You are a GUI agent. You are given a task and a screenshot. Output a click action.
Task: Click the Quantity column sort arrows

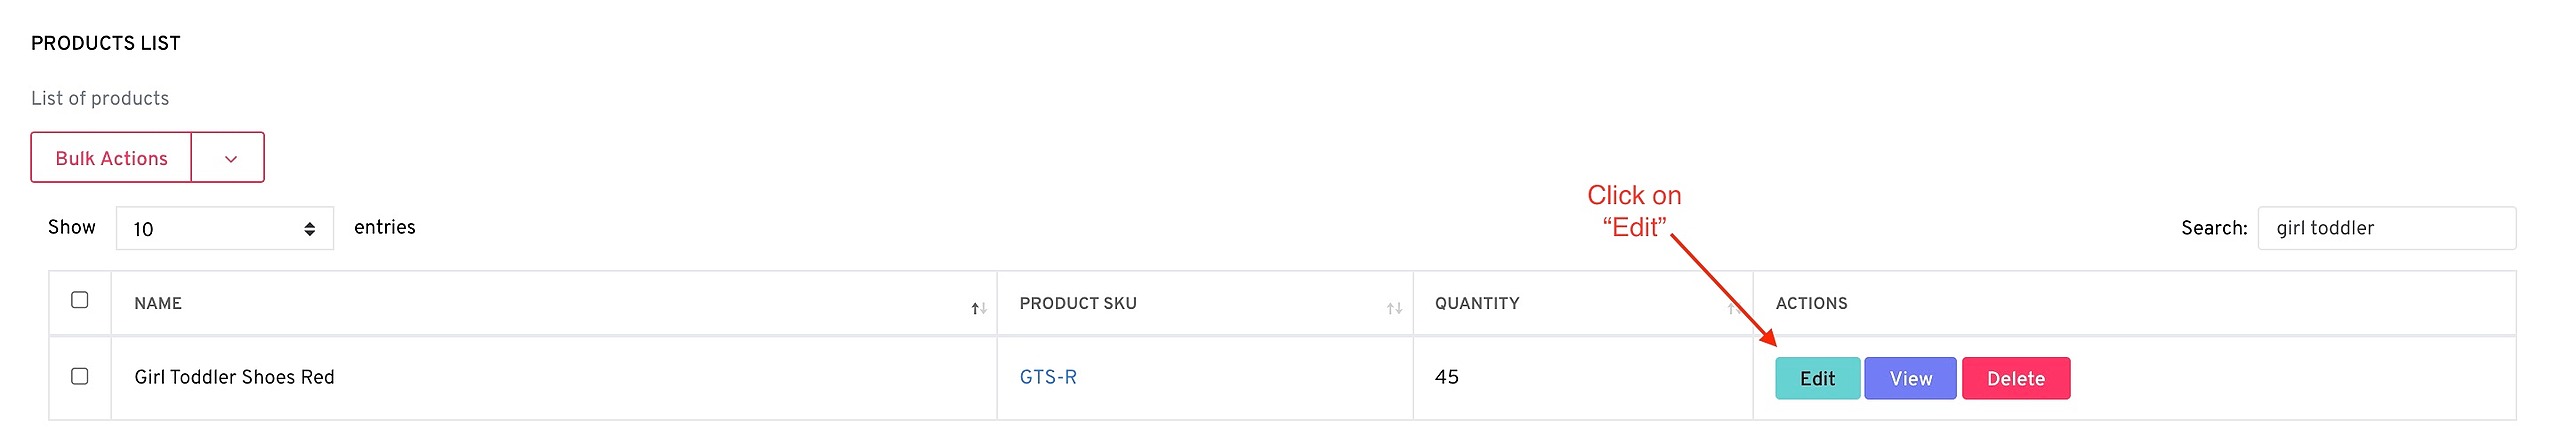pyautogui.click(x=1733, y=309)
